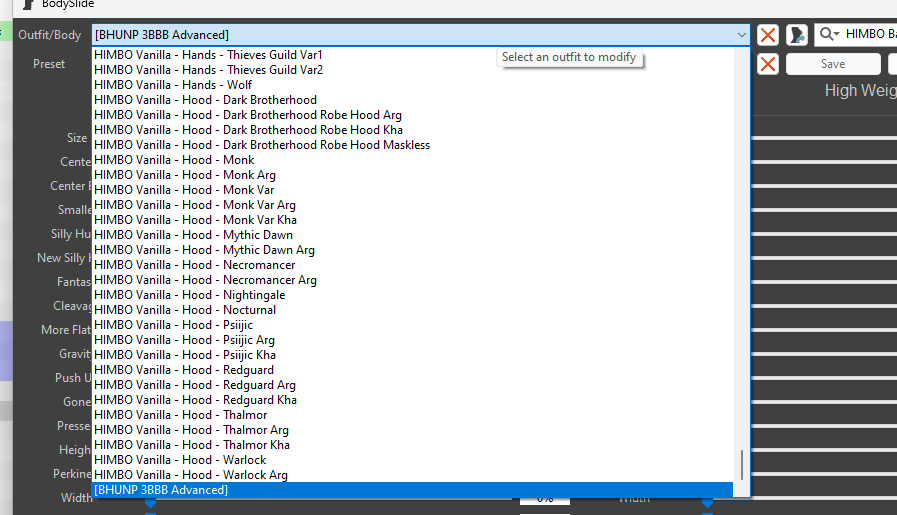This screenshot has height=515, width=897.
Task: Pick HIMBO Vanilla - Hood - Warlock Arg
Action: tap(412, 475)
